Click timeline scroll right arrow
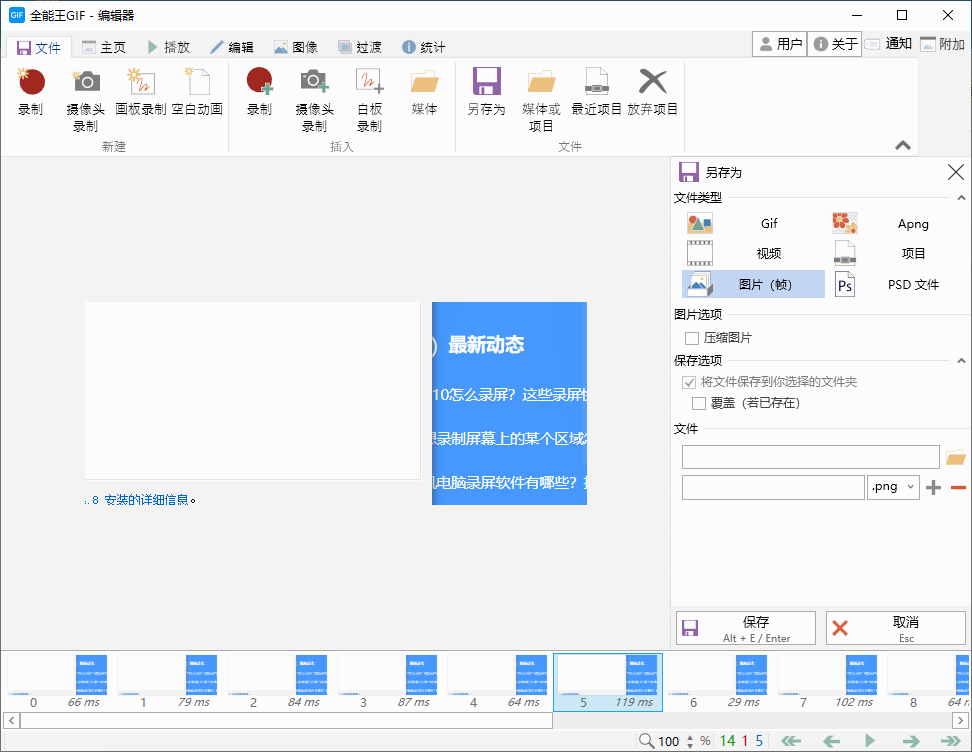The image size is (972, 752). [960, 720]
